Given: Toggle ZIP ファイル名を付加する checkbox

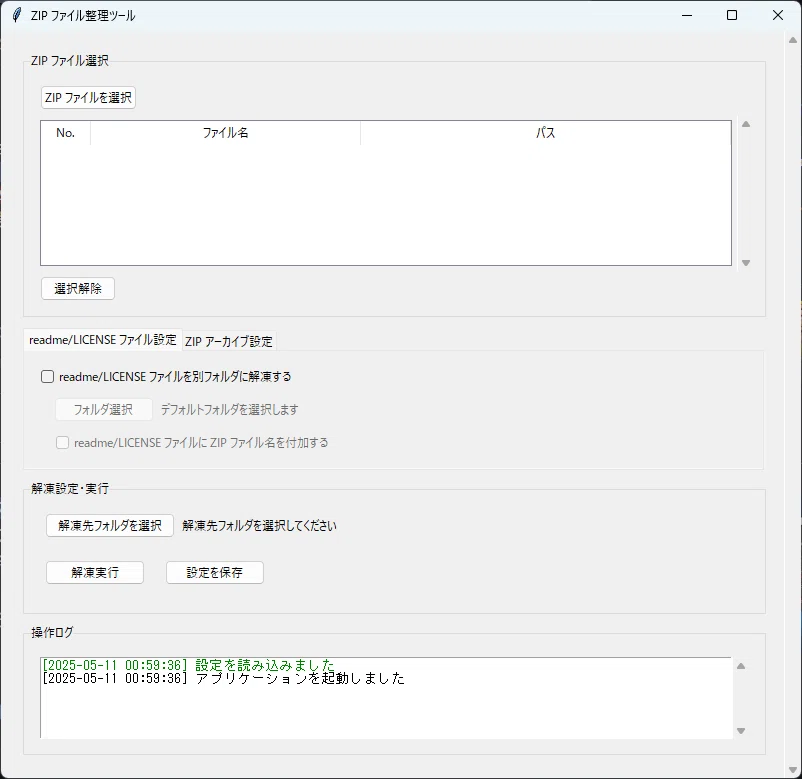Looking at the screenshot, I should (62, 442).
